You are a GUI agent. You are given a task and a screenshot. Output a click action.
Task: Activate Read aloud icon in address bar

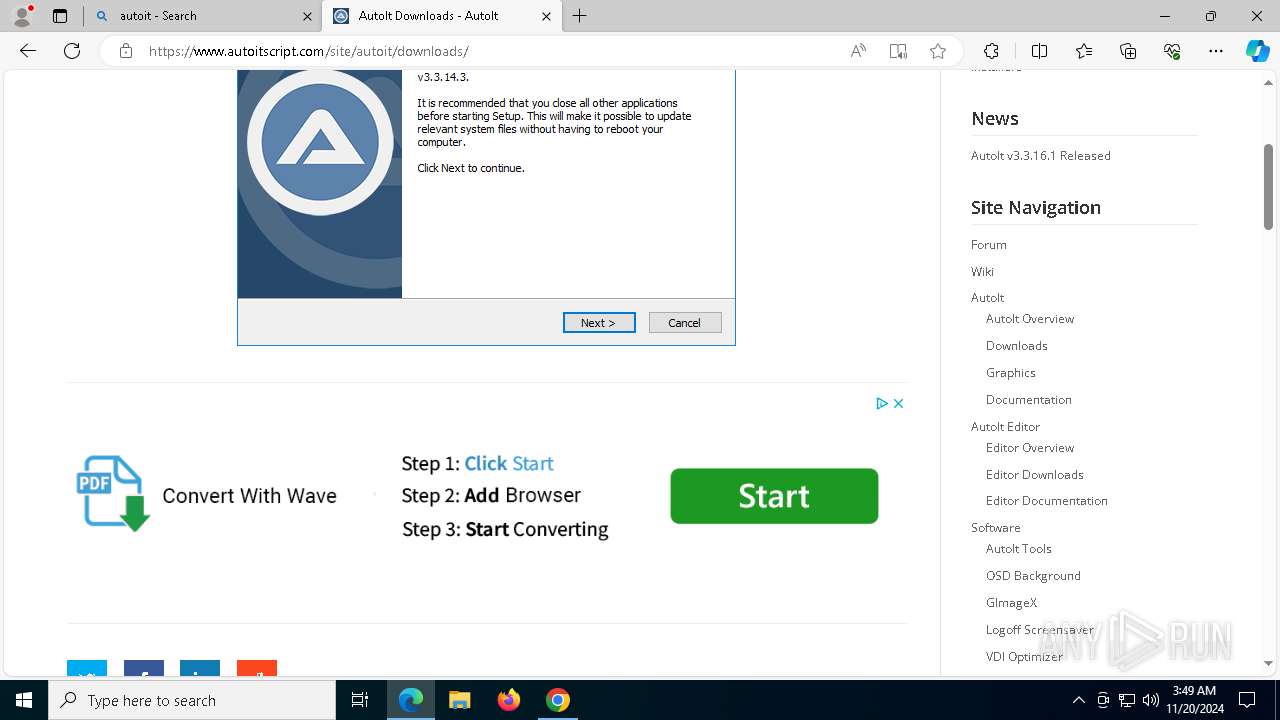coord(858,51)
